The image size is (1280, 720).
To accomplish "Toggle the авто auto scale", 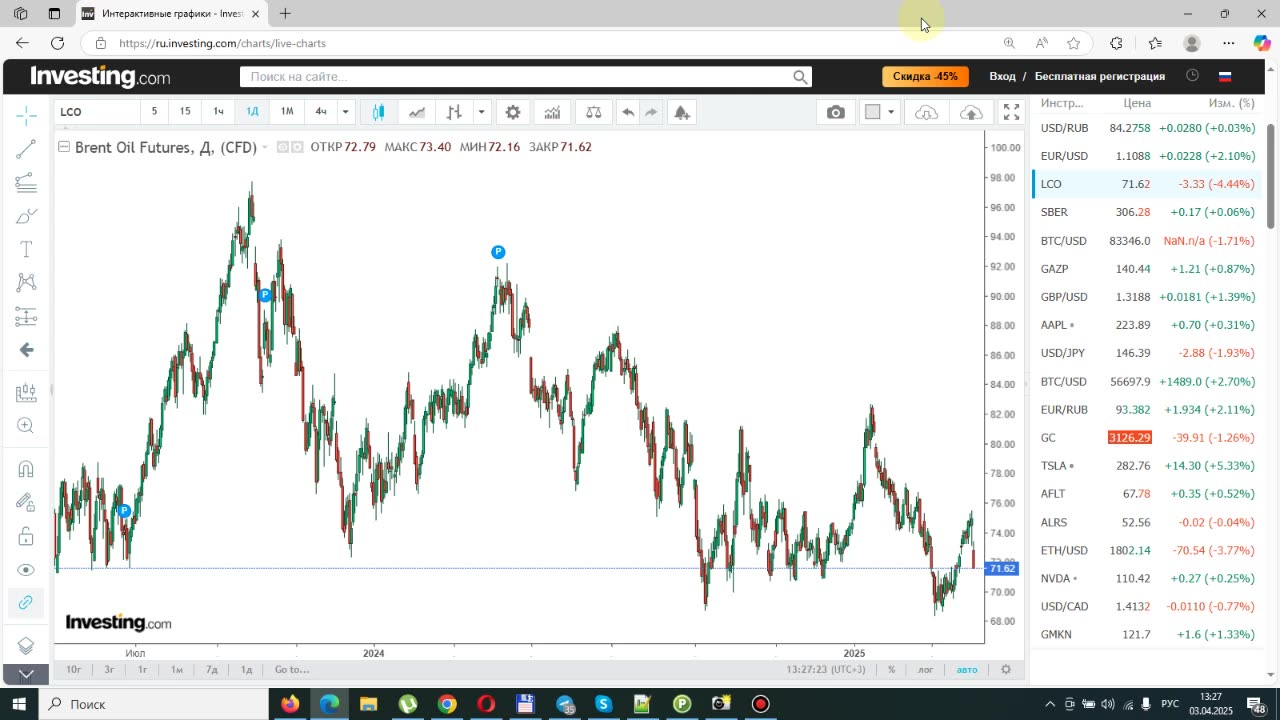I will [x=967, y=670].
